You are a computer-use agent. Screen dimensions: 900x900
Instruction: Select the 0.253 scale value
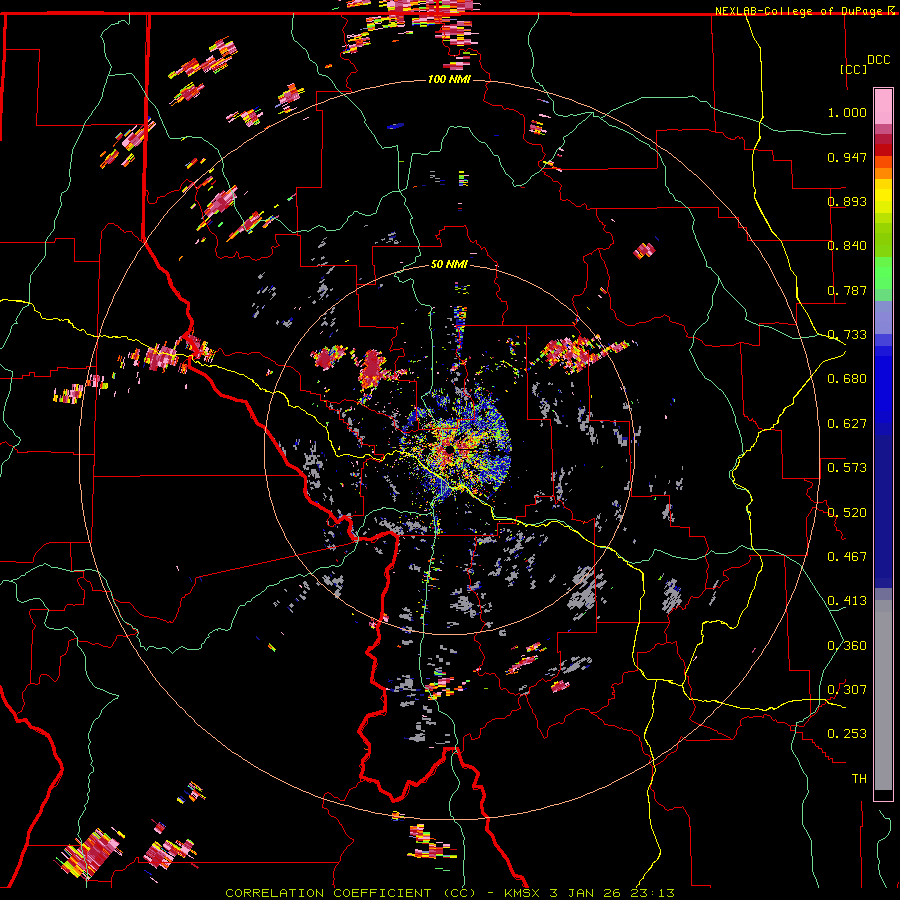pos(847,734)
